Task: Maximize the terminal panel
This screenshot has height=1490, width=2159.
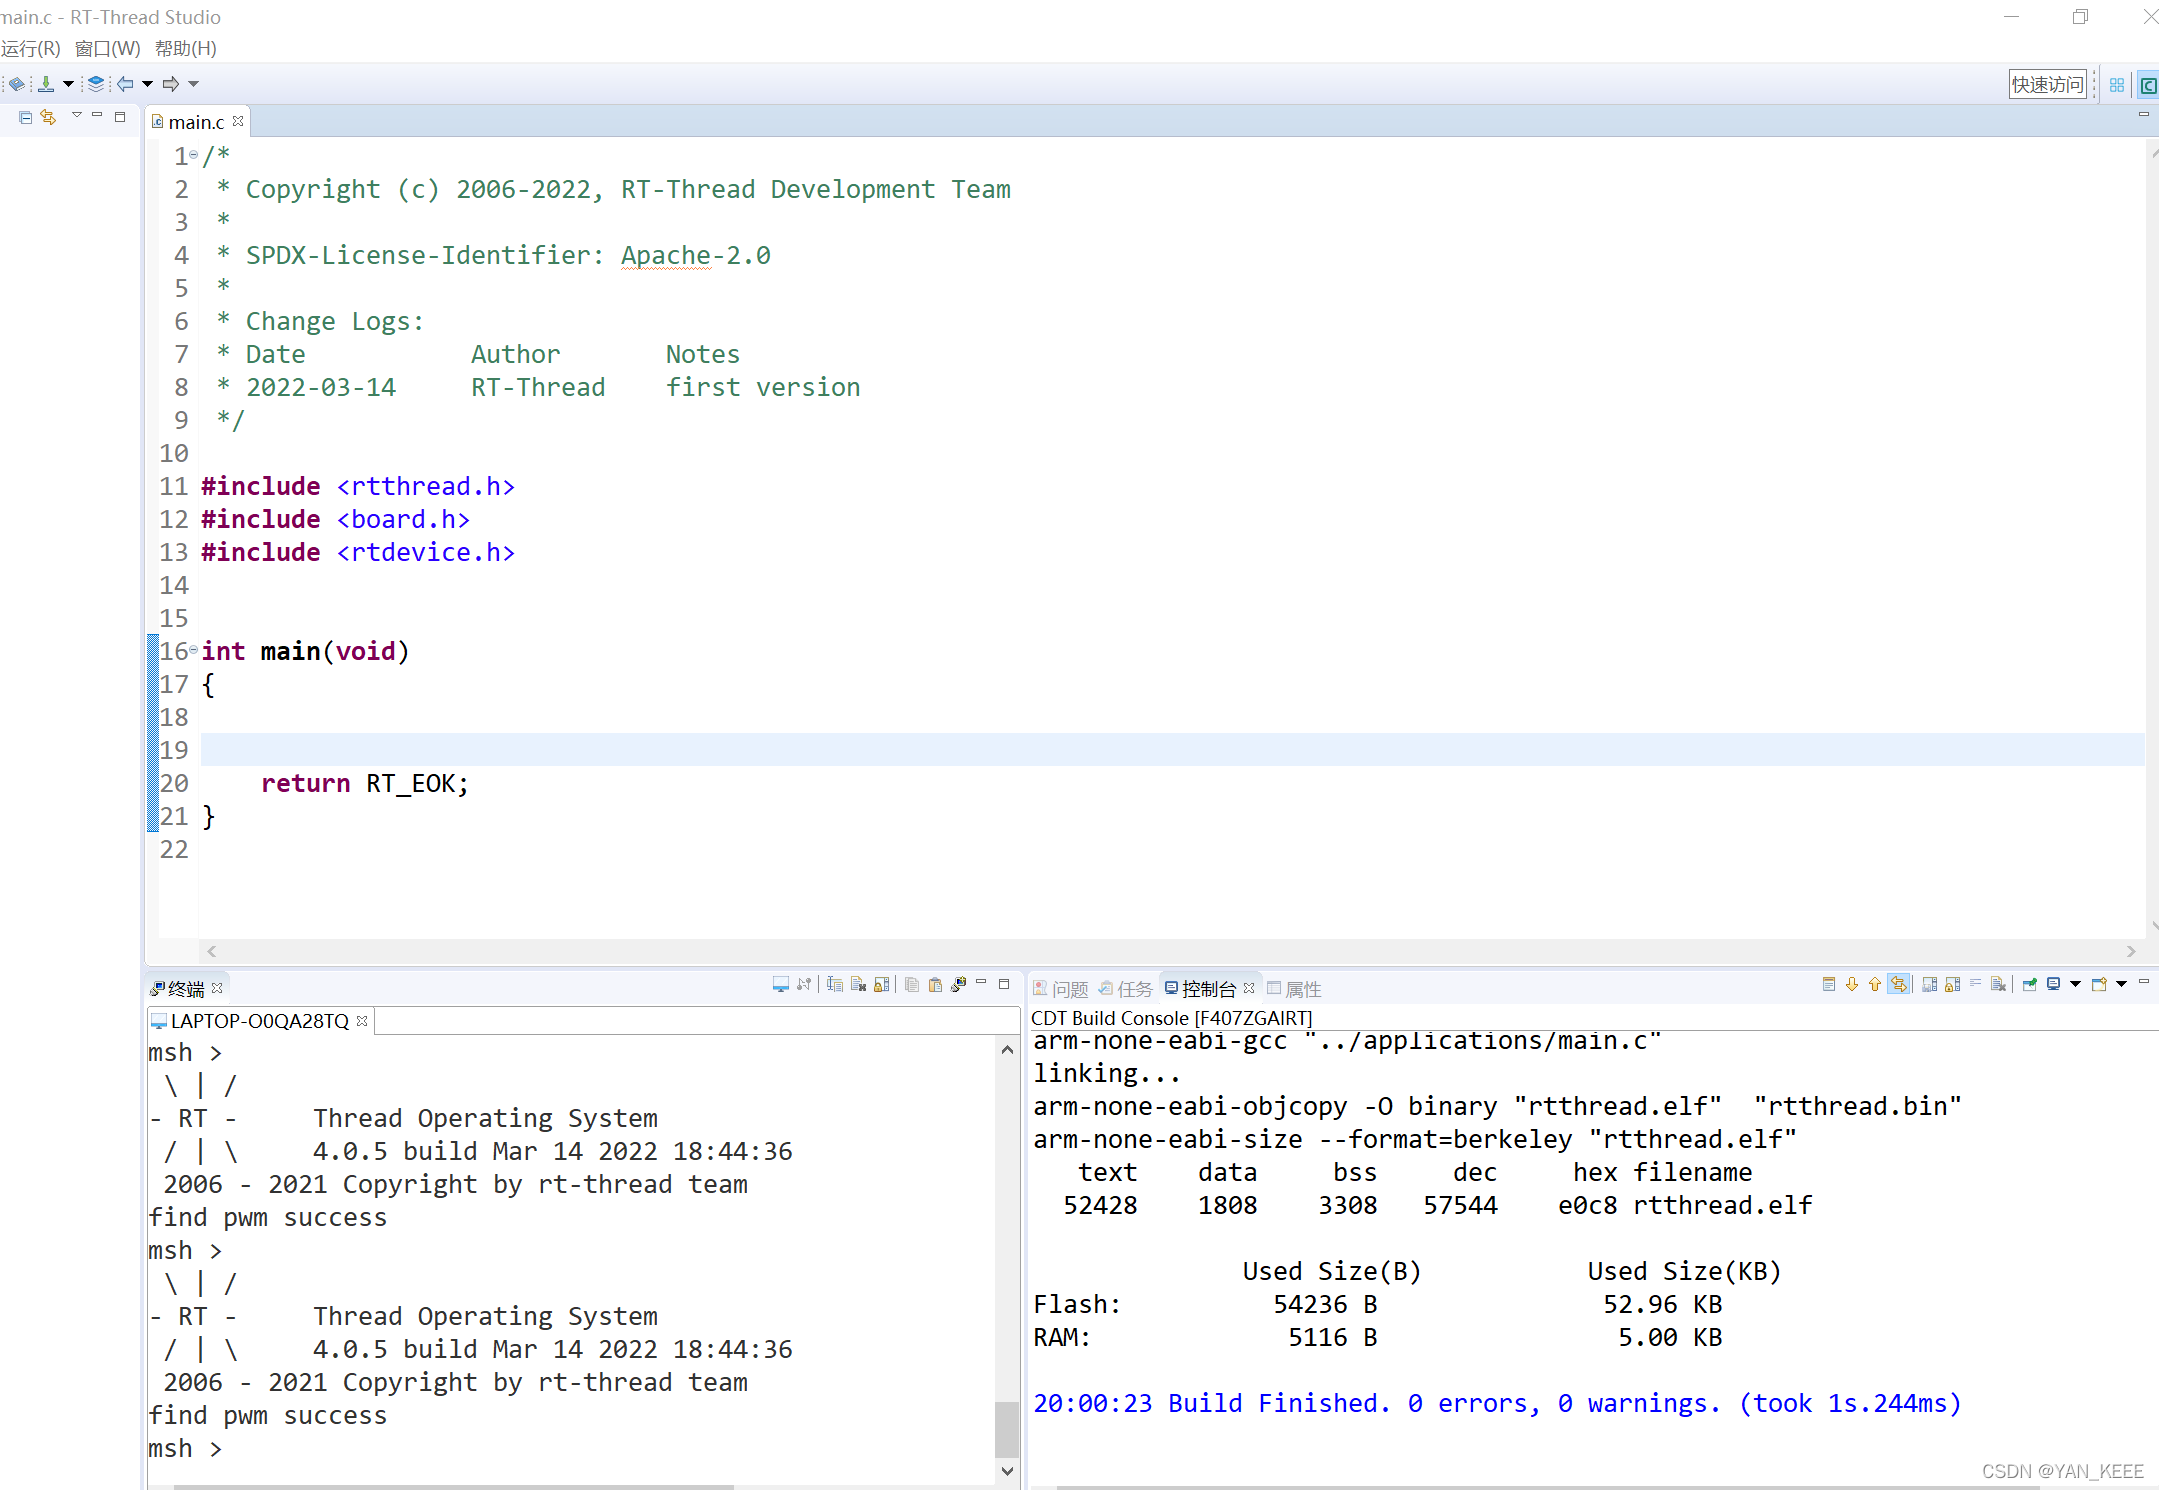Action: (x=1004, y=984)
